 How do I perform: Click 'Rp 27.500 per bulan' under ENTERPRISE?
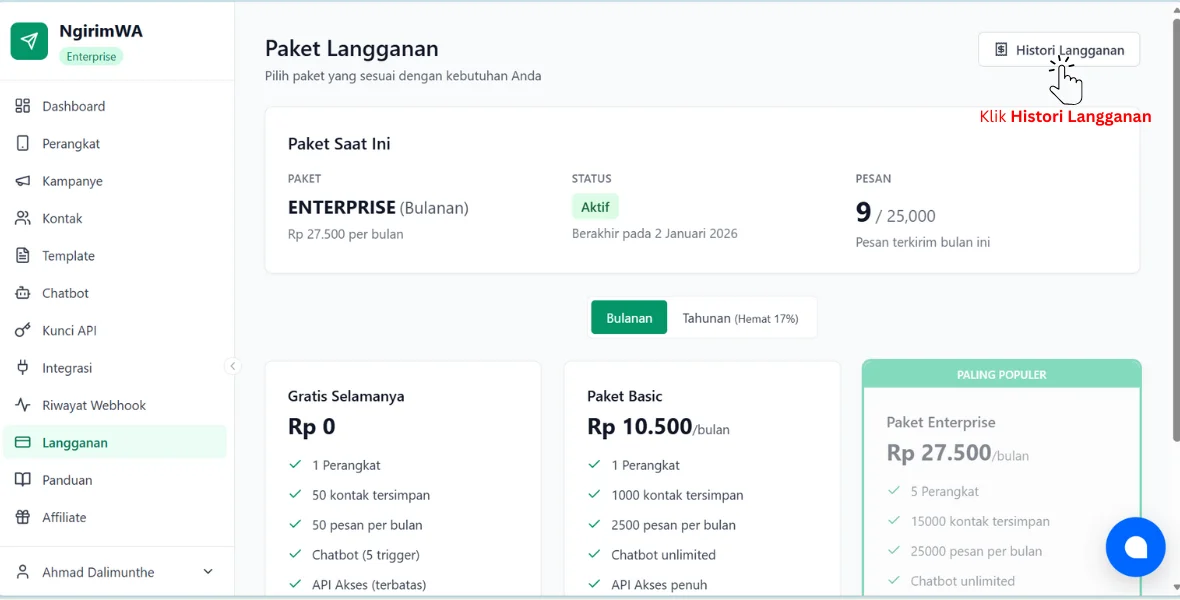345,234
